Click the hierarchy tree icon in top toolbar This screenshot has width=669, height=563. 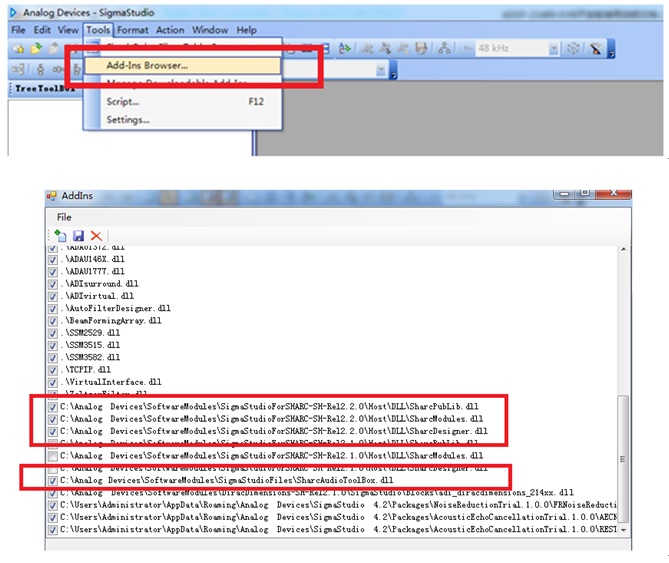tap(444, 49)
